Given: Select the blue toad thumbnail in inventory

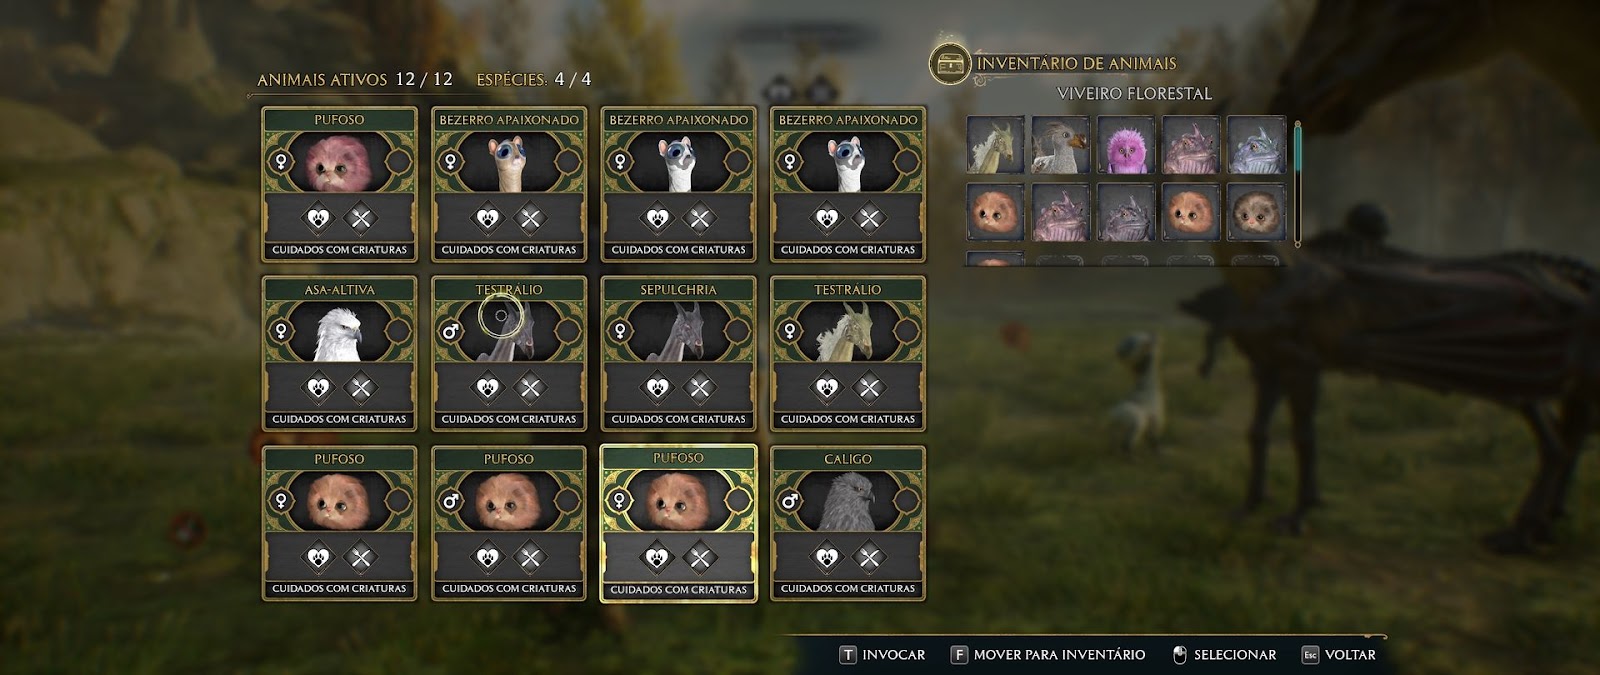Looking at the screenshot, I should [1255, 145].
